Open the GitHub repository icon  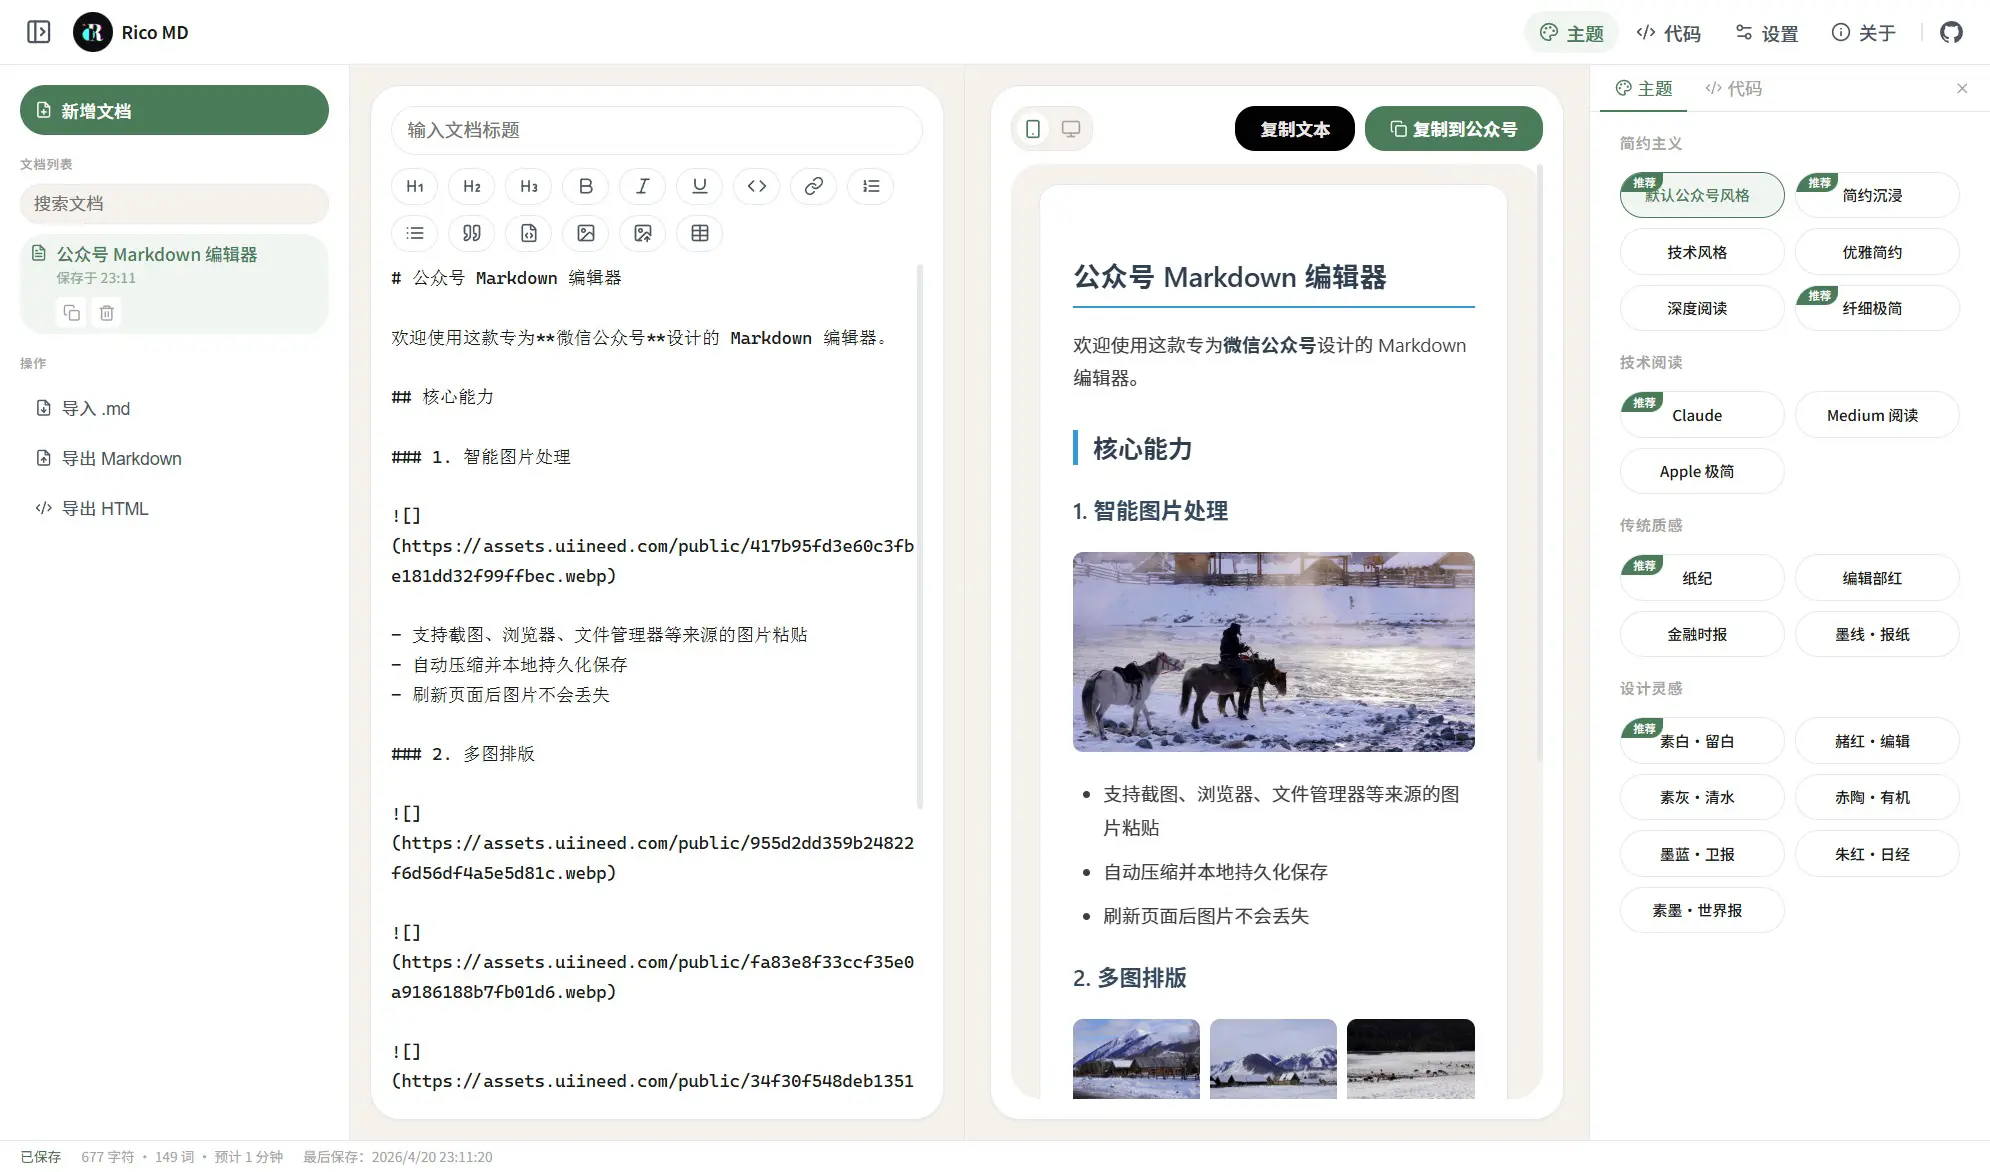tap(1951, 32)
